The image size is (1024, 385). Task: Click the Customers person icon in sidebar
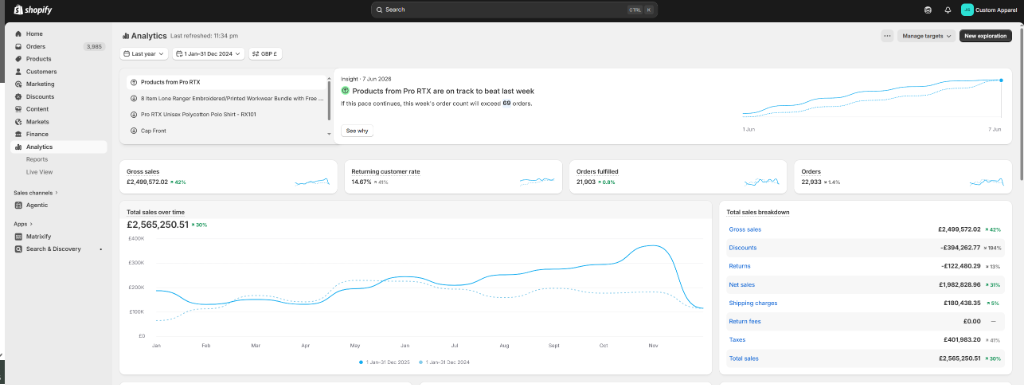[x=18, y=72]
